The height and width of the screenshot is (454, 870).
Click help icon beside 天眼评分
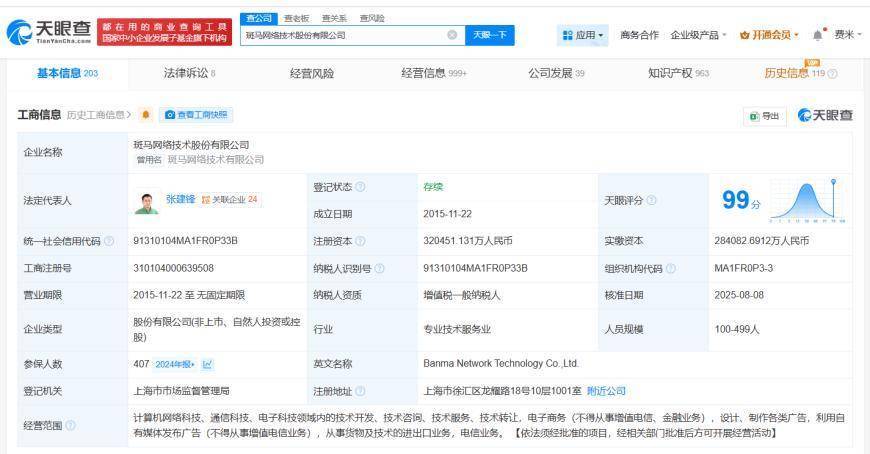652,200
